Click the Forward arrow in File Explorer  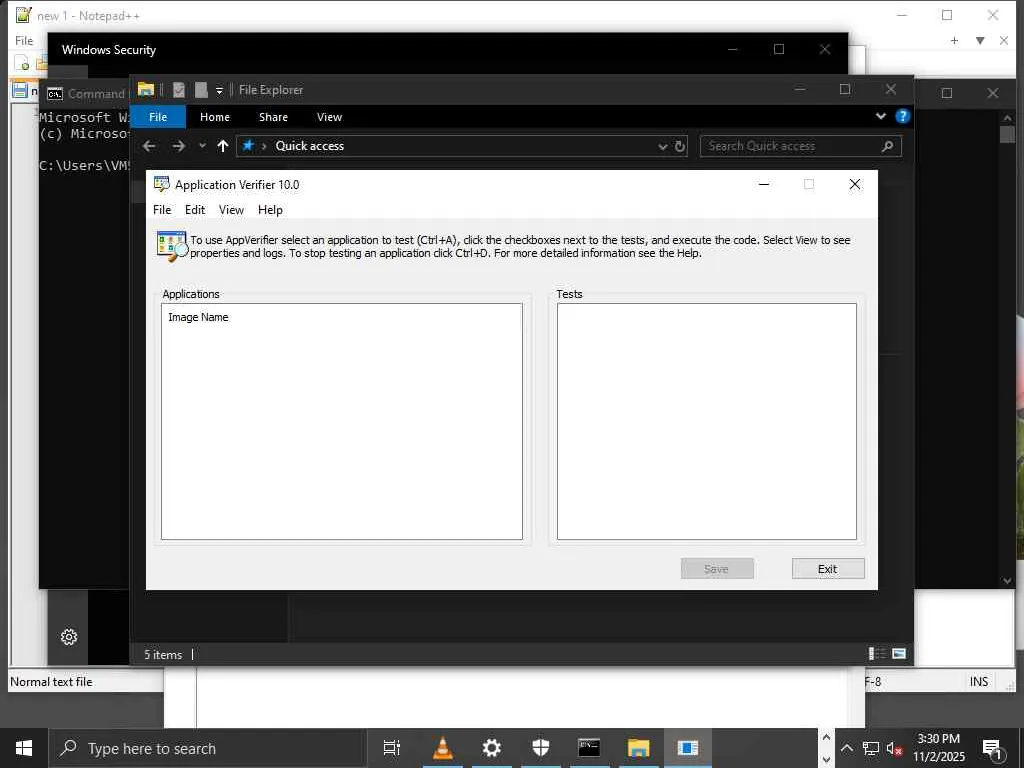(x=178, y=146)
